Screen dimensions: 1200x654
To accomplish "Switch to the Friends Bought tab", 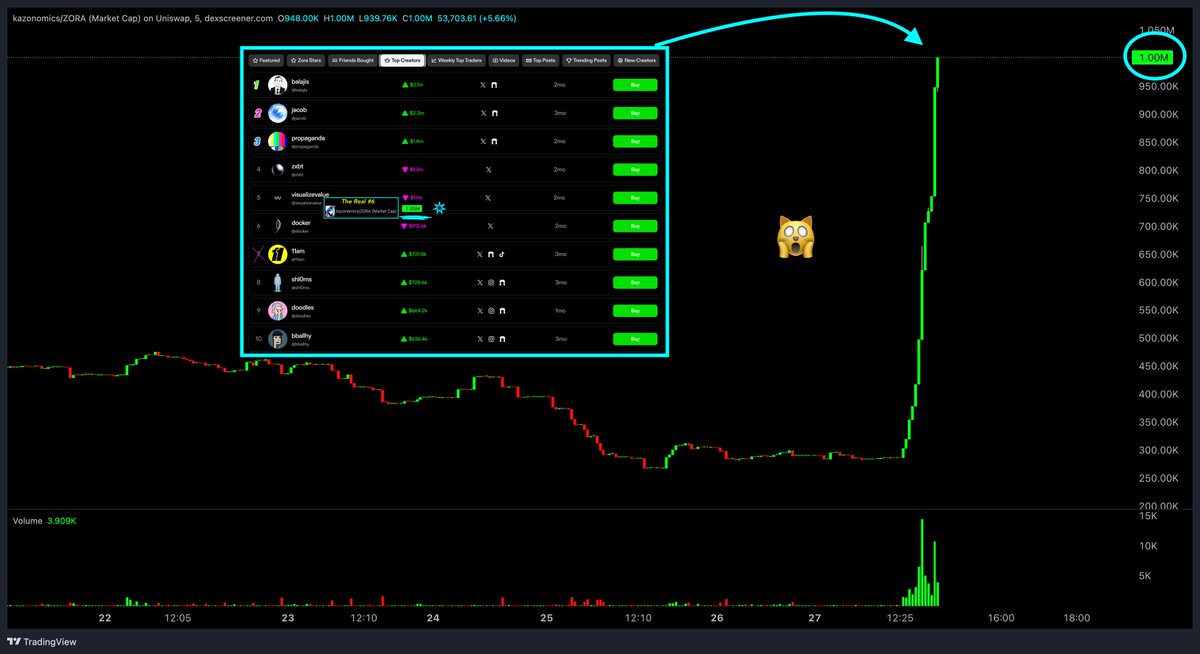I will tap(353, 60).
